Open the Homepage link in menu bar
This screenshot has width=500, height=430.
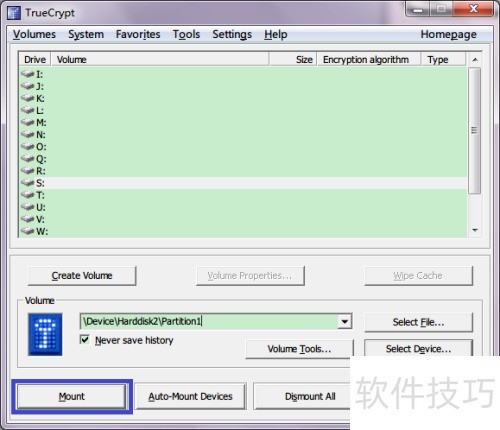(448, 34)
